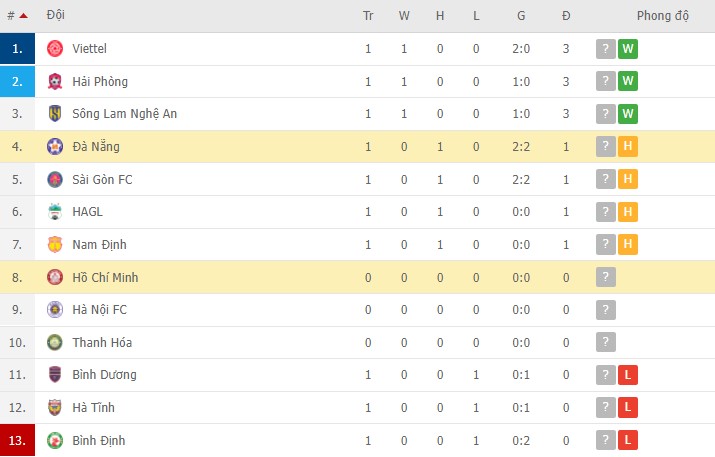Click the Nam Định club crest
Image resolution: width=715 pixels, height=457 pixels.
55,245
